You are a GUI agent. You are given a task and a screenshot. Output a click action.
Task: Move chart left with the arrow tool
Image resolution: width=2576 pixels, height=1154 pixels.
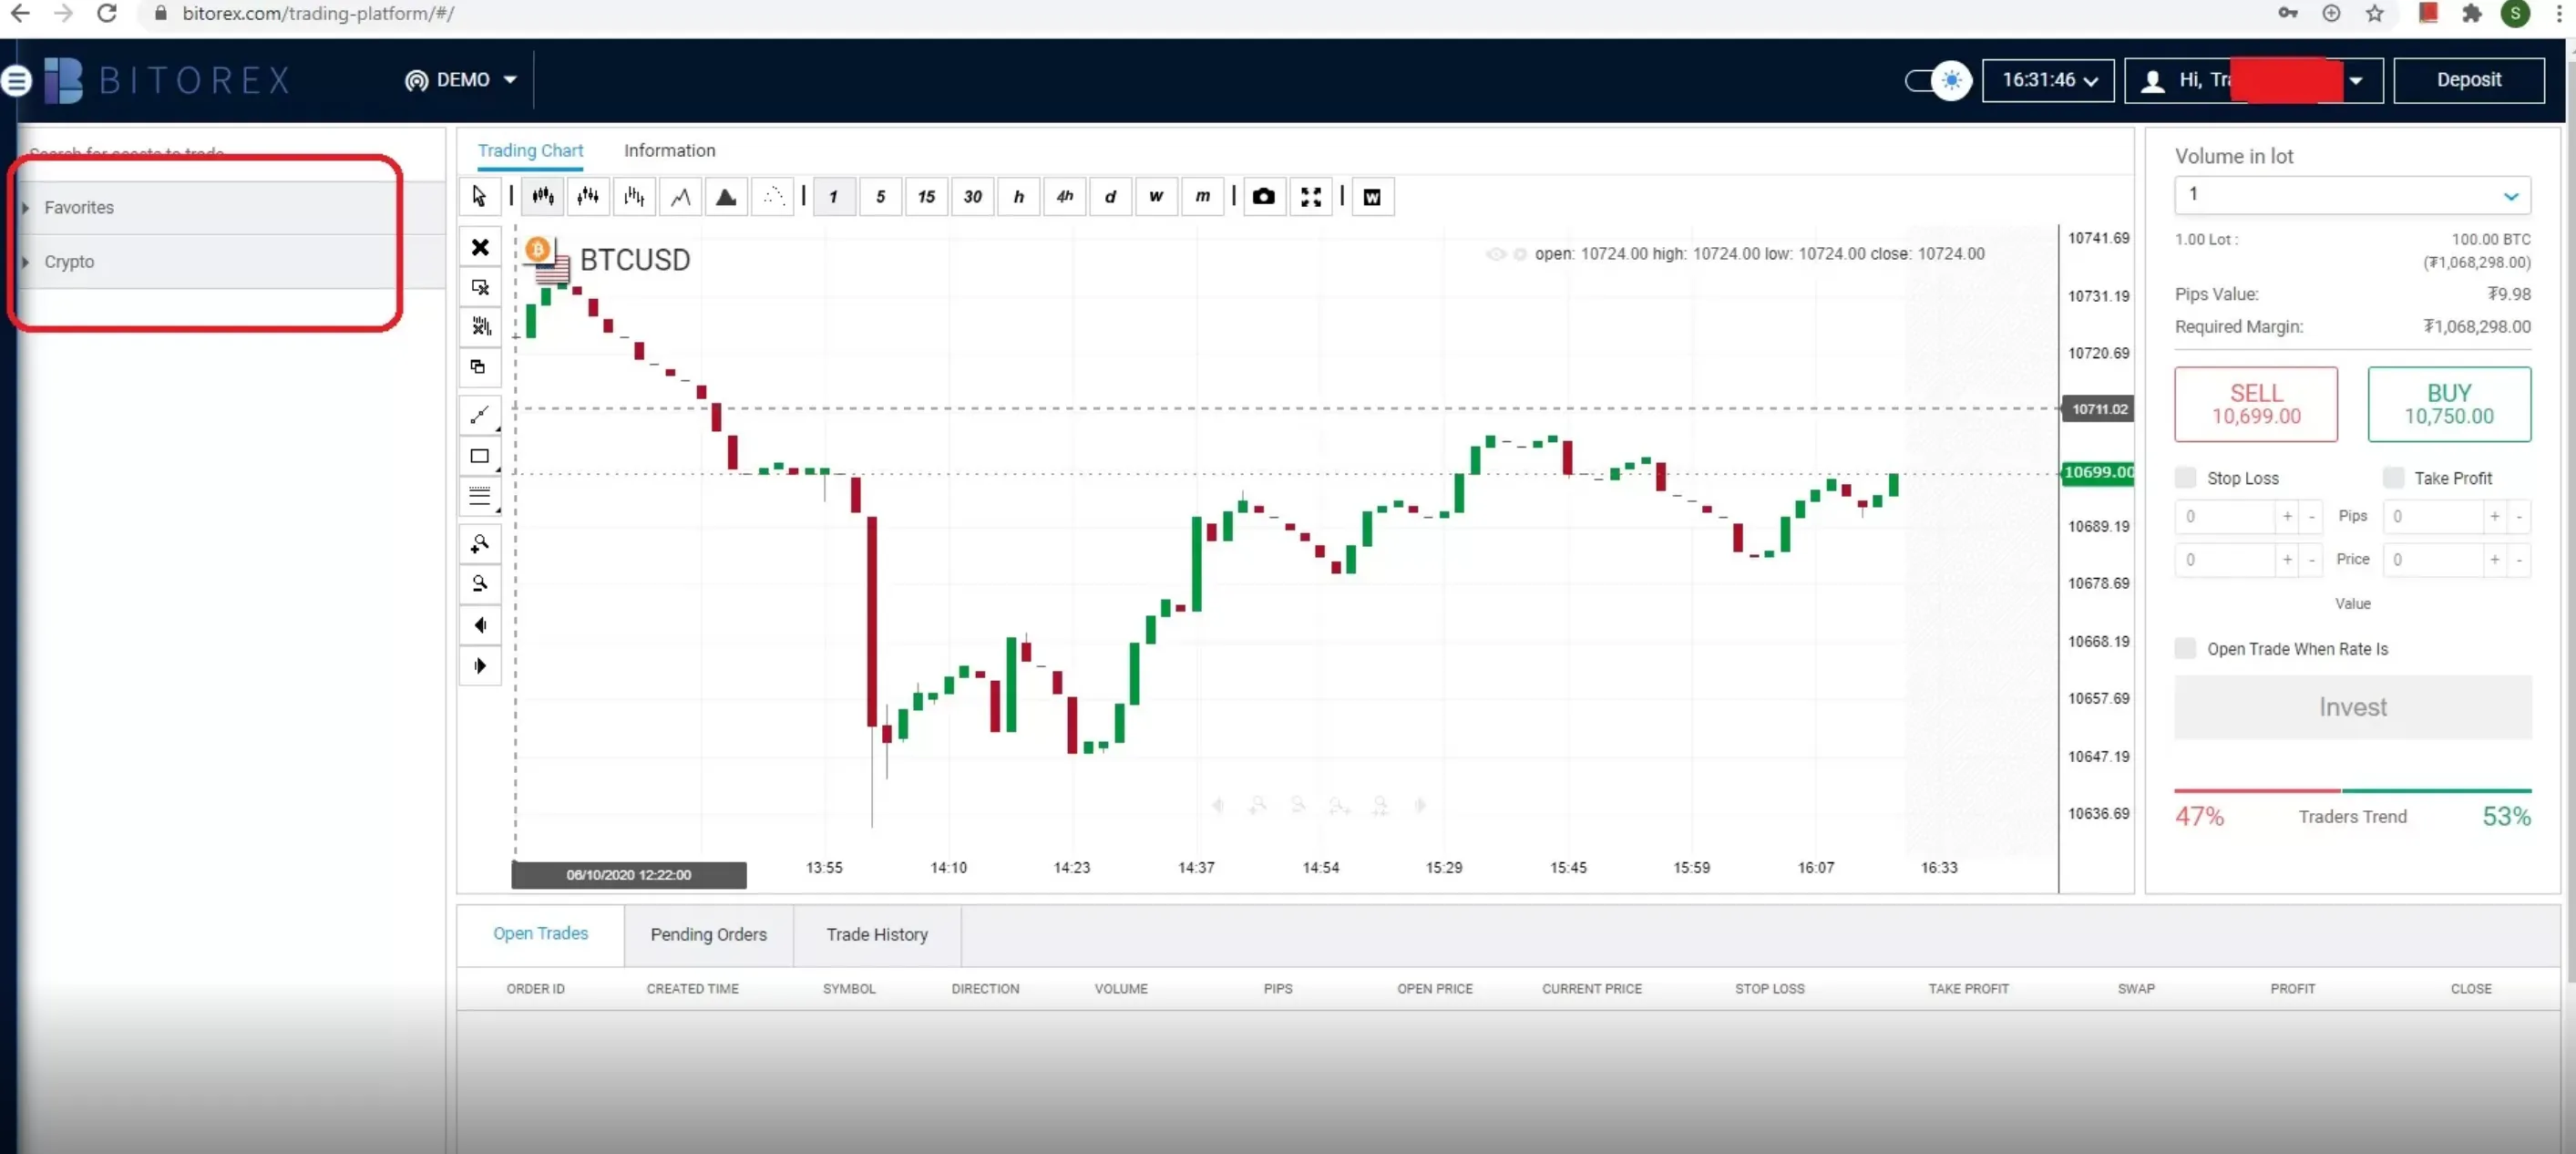pos(480,625)
